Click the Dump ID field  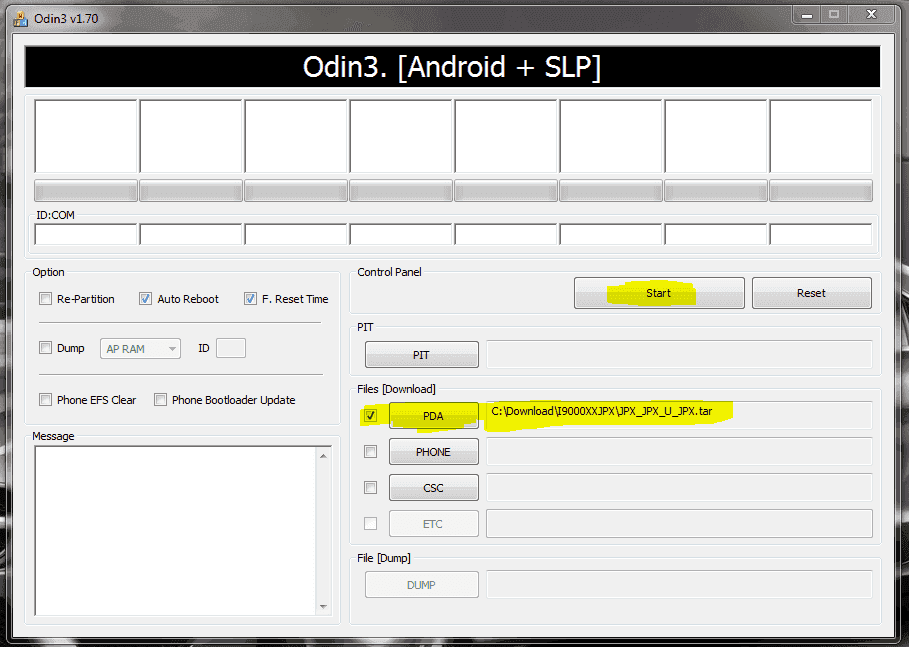tap(231, 348)
